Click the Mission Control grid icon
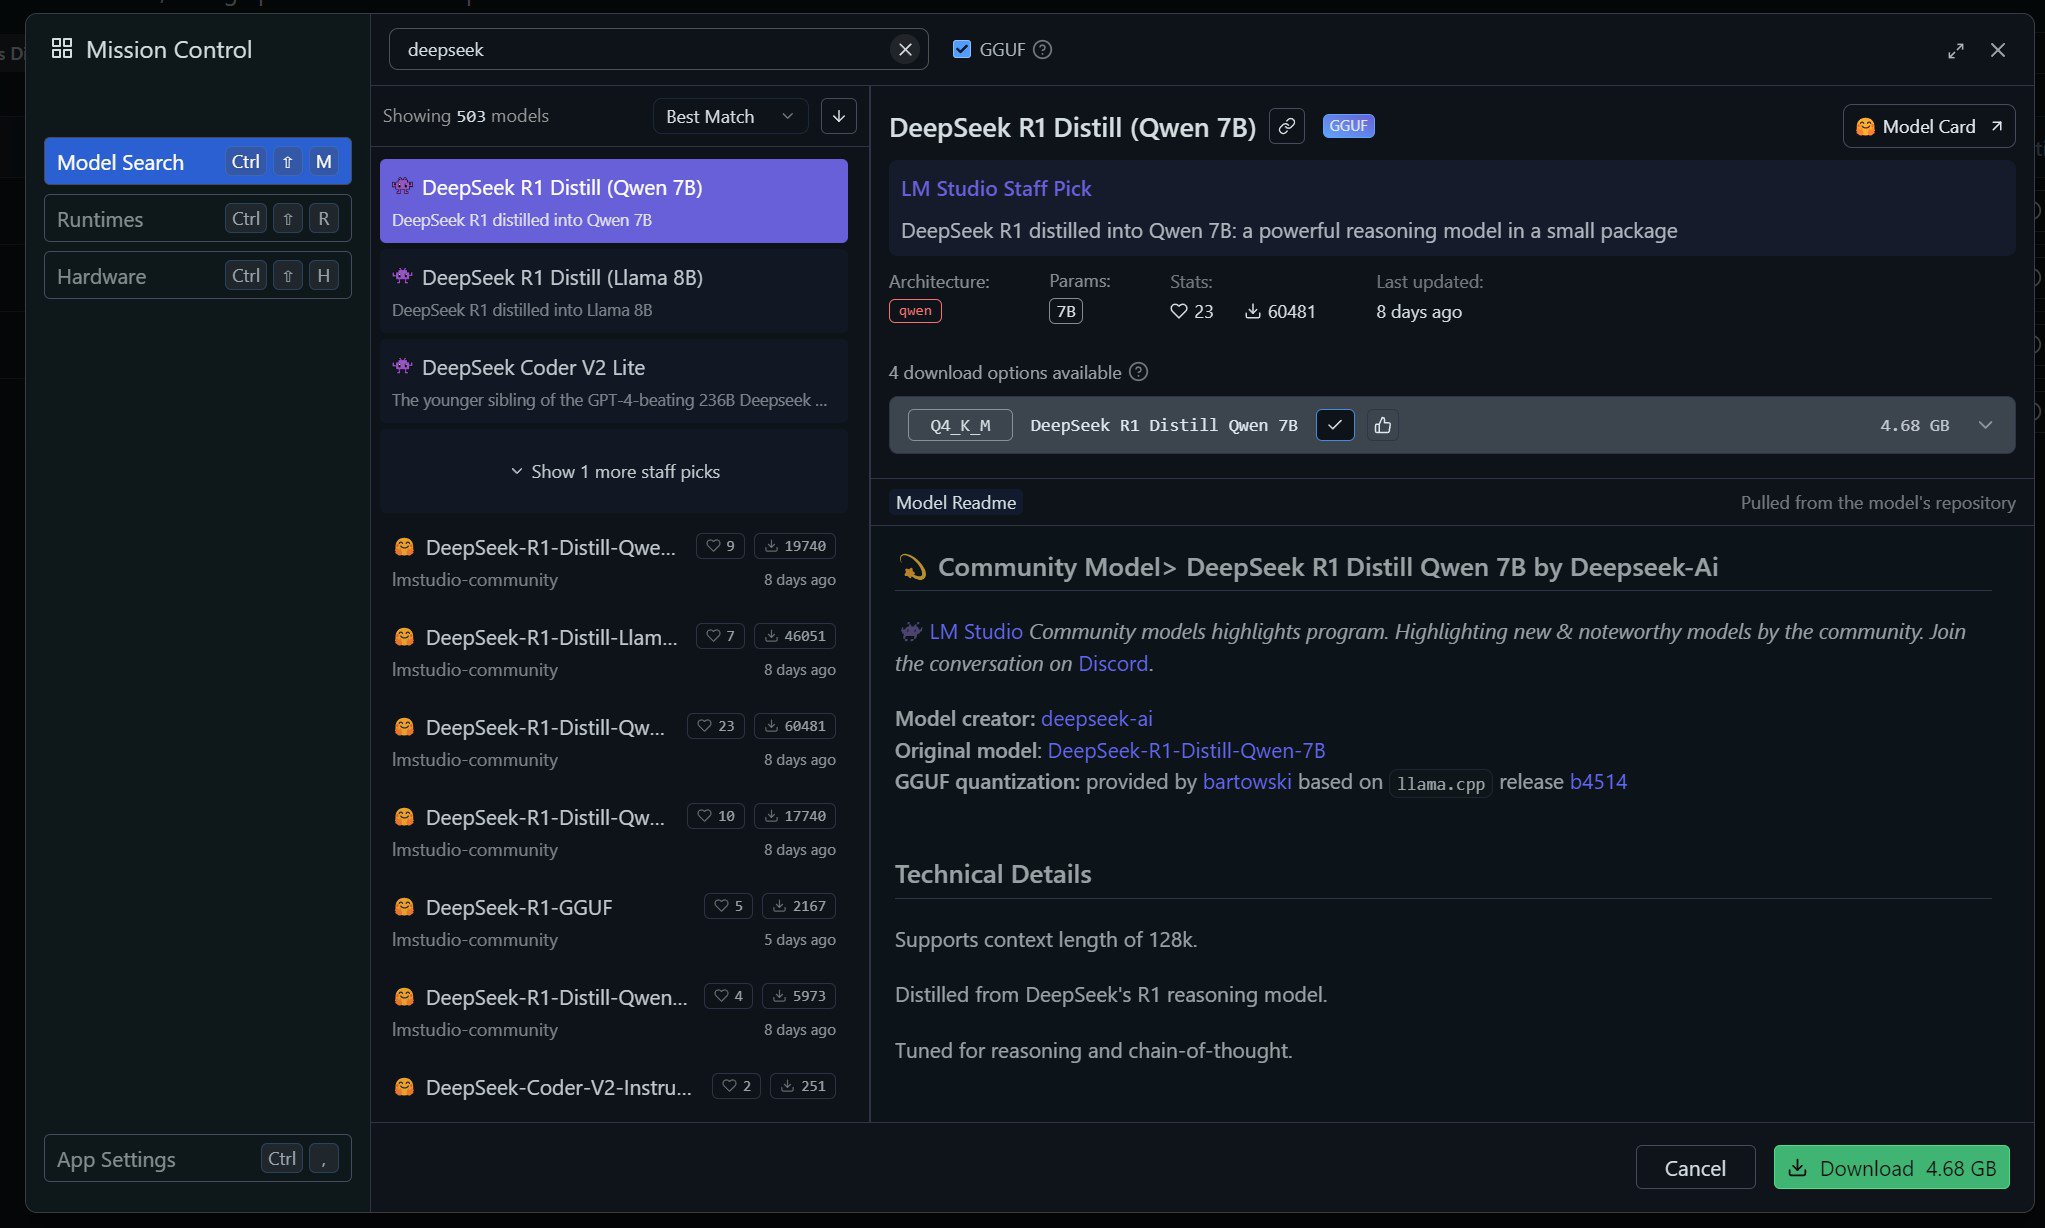Screen dimensions: 2045x1228 [62, 47]
